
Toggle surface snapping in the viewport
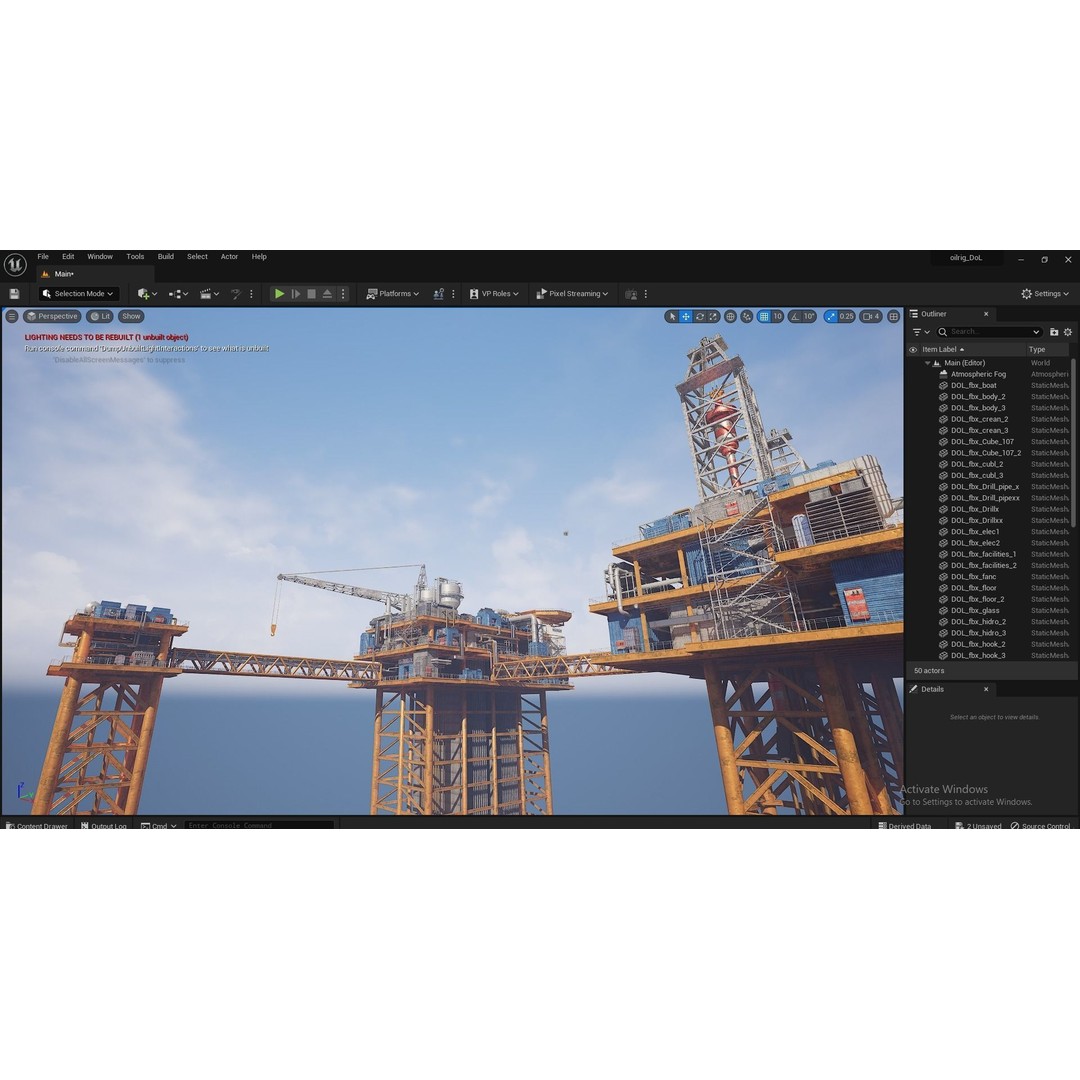click(746, 316)
